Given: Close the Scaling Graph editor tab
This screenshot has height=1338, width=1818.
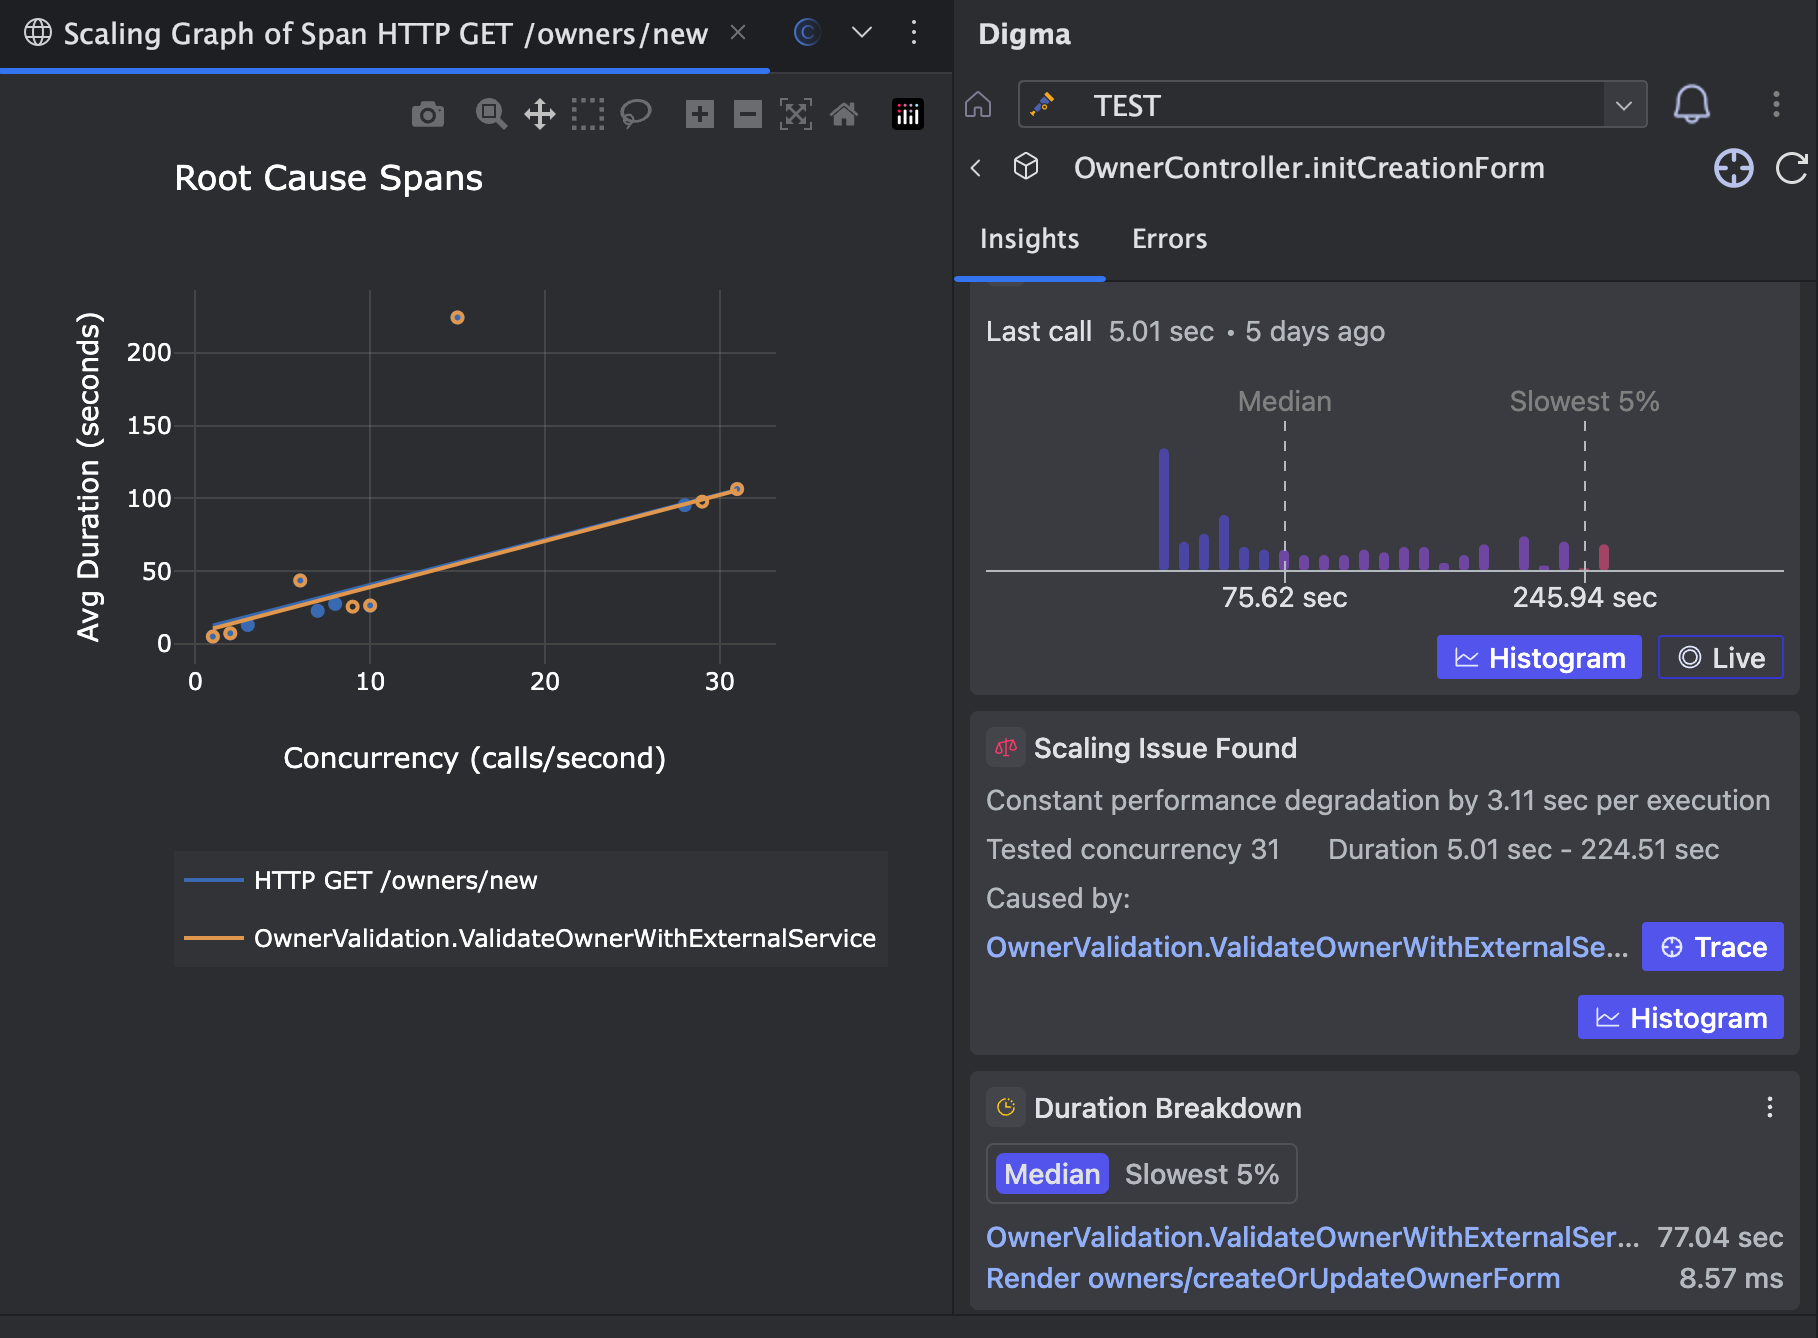Looking at the screenshot, I should (738, 32).
